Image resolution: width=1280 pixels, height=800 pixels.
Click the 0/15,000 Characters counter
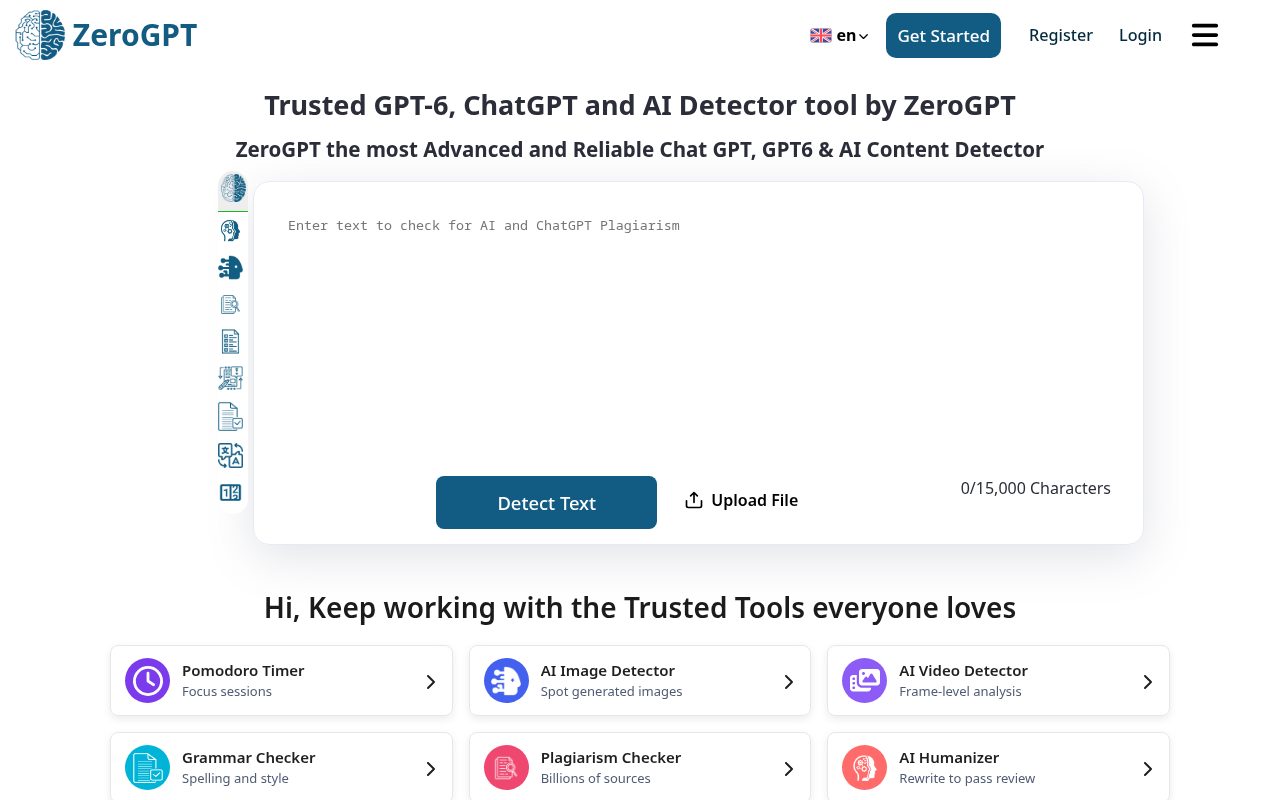1036,488
